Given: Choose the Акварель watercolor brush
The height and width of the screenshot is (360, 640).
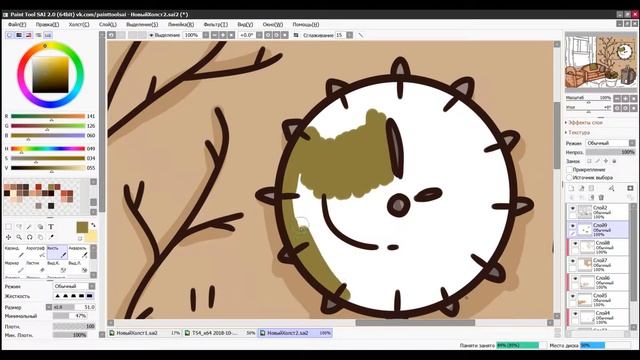Looking at the screenshot, I should tap(78, 252).
